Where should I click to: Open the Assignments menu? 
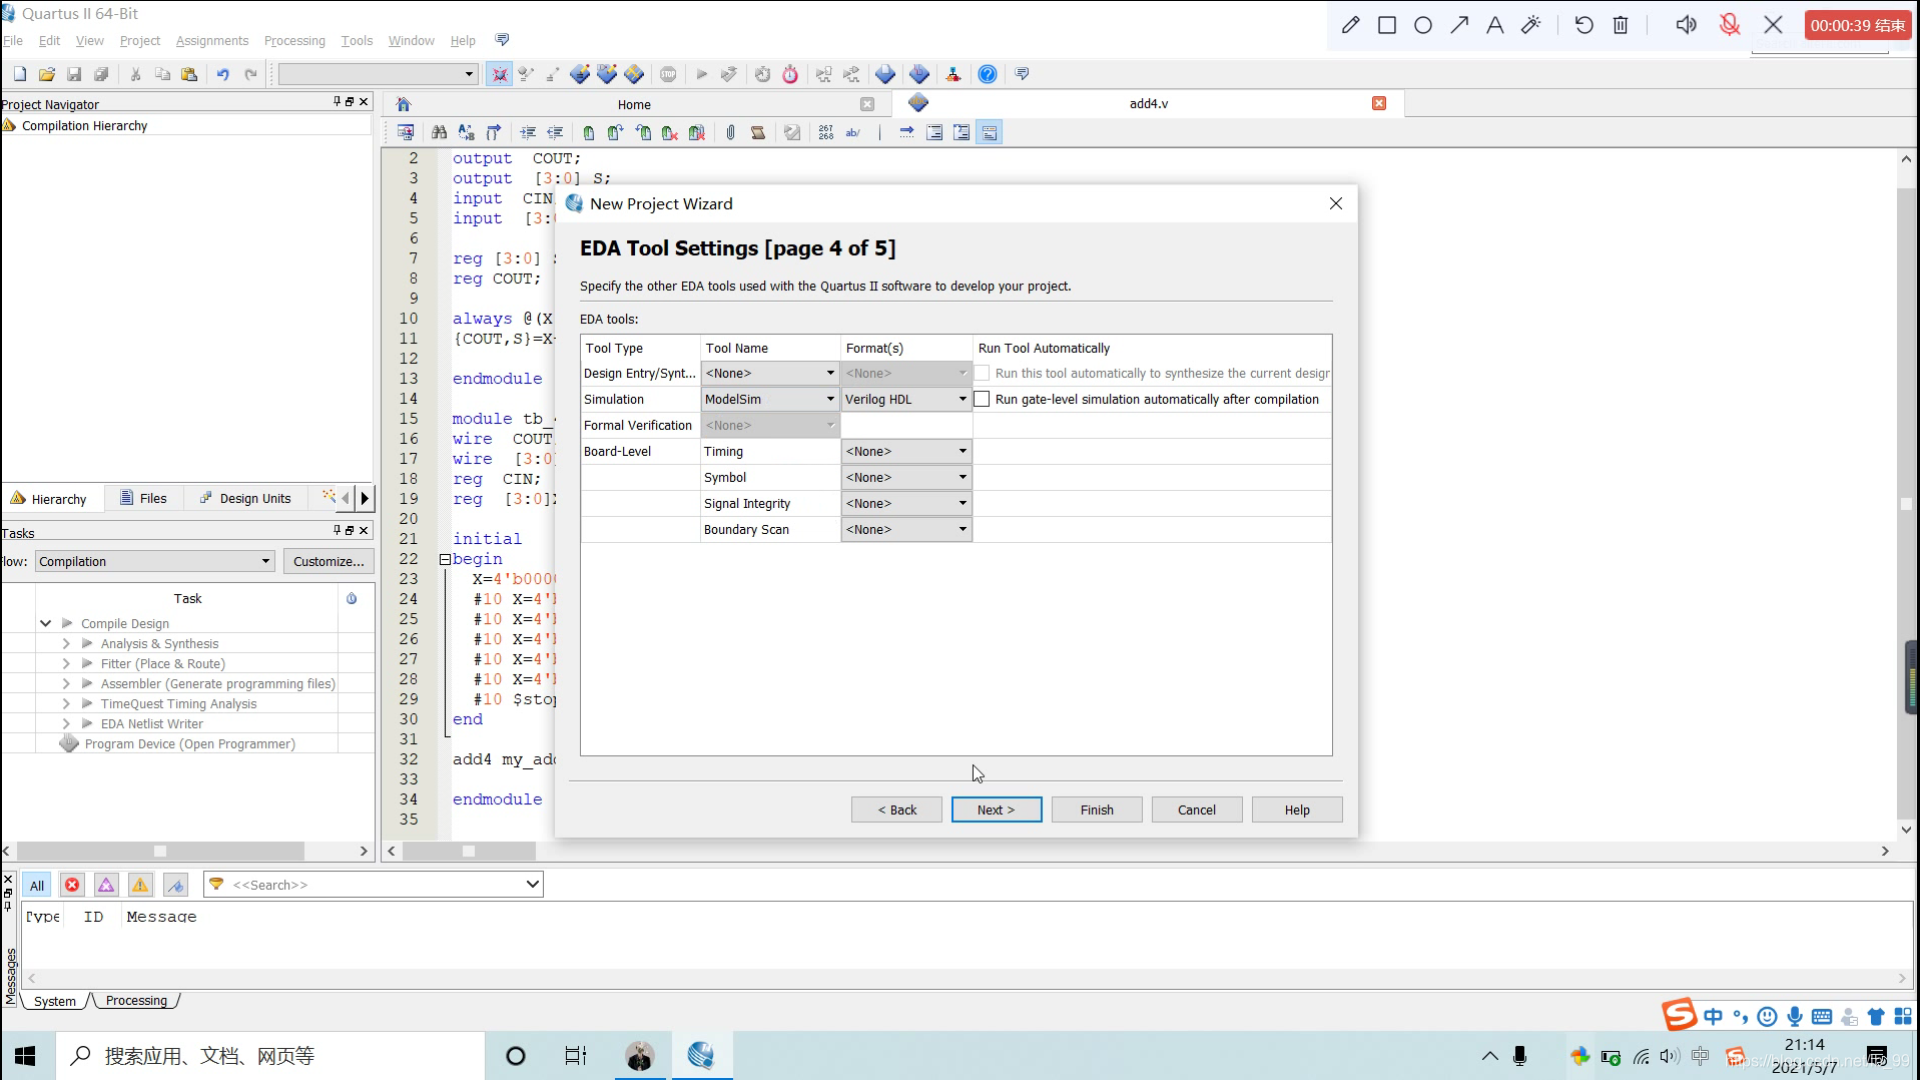tap(212, 41)
